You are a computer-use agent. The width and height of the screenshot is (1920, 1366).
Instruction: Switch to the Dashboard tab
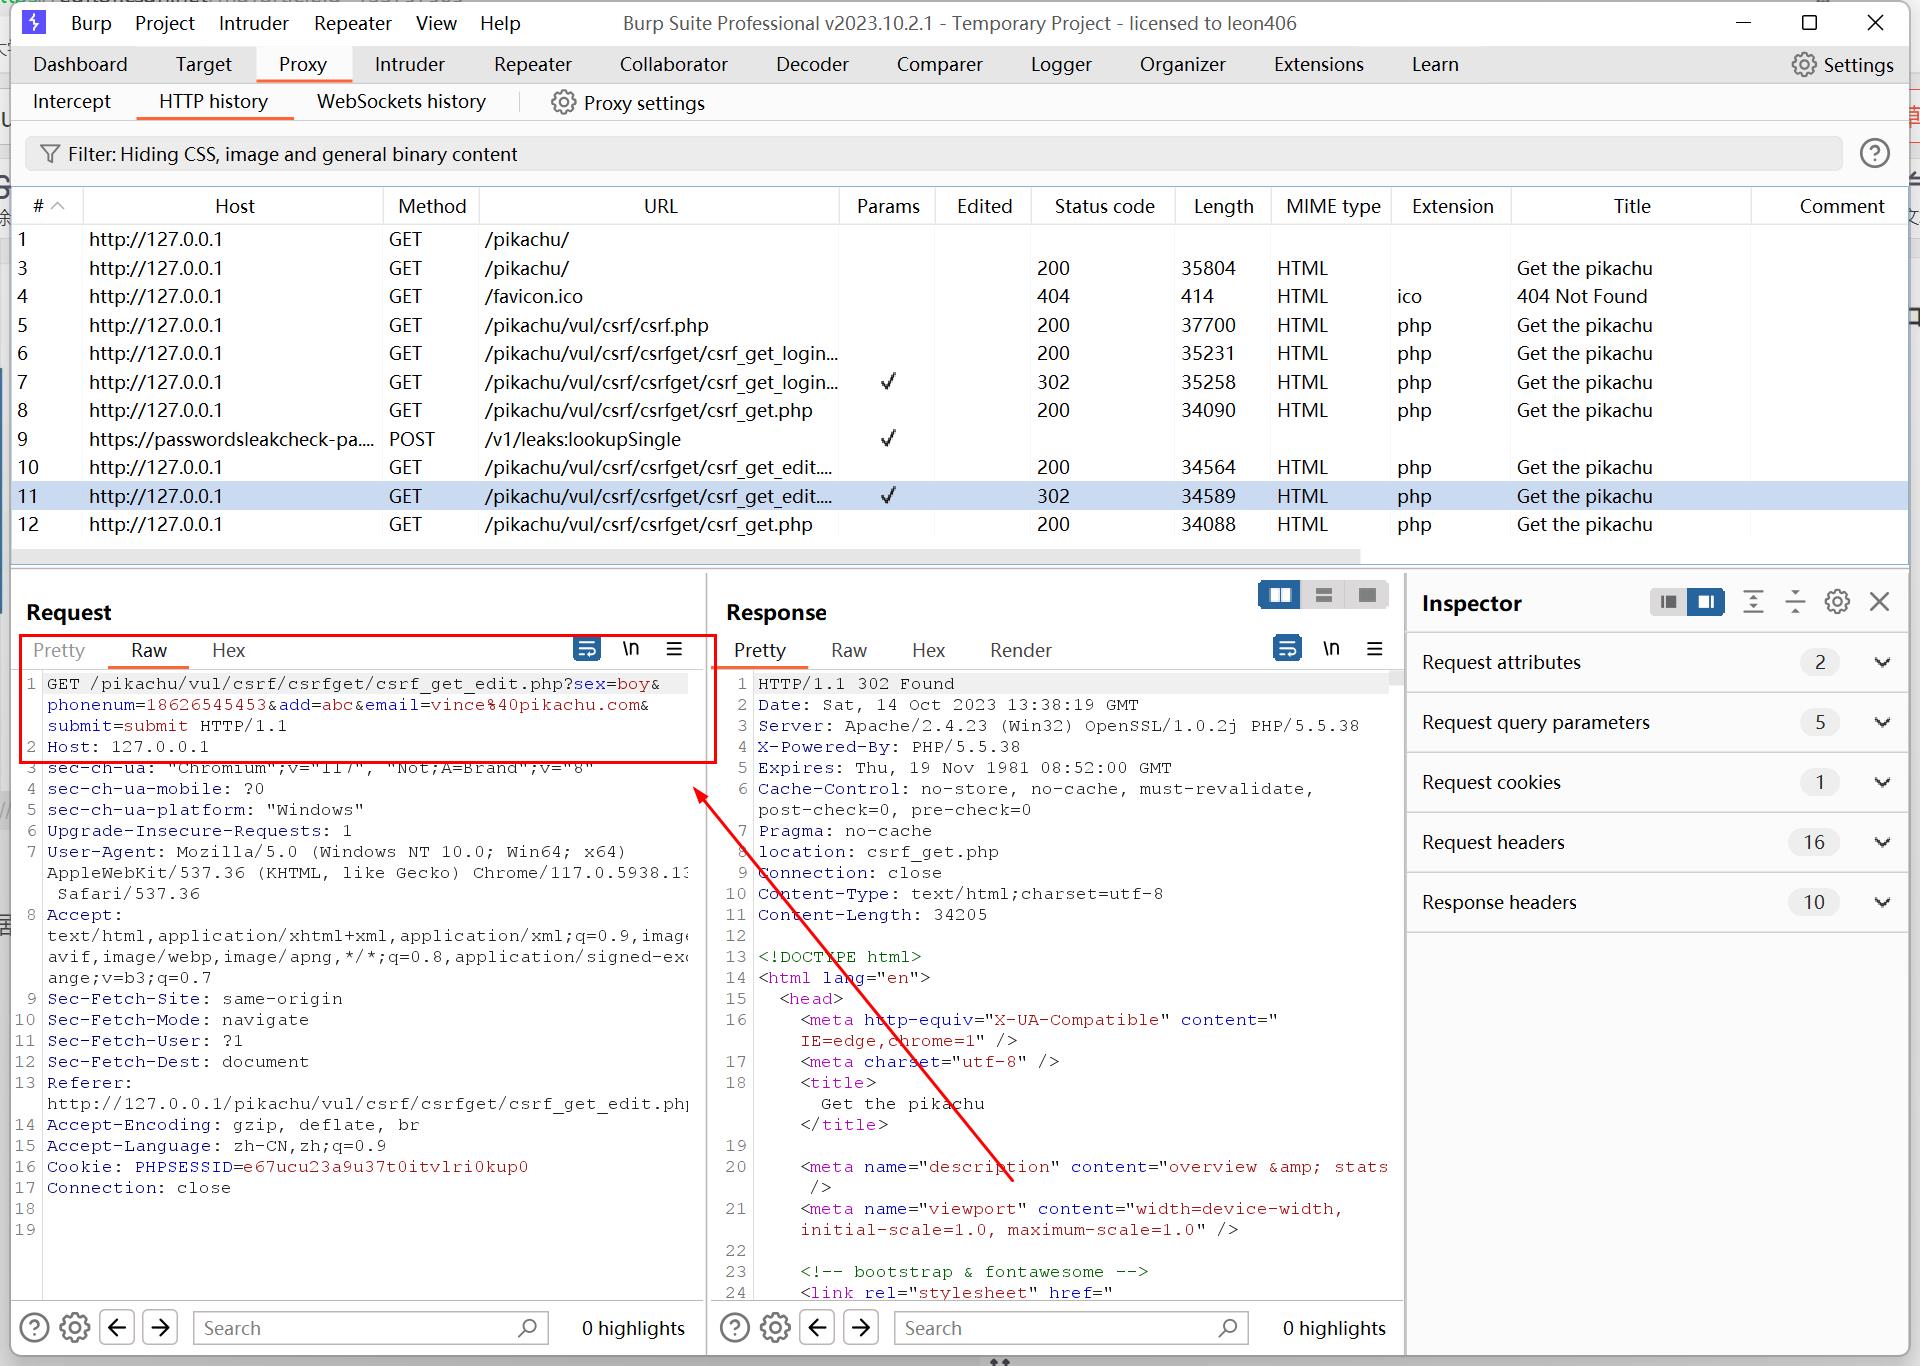pos(80,64)
